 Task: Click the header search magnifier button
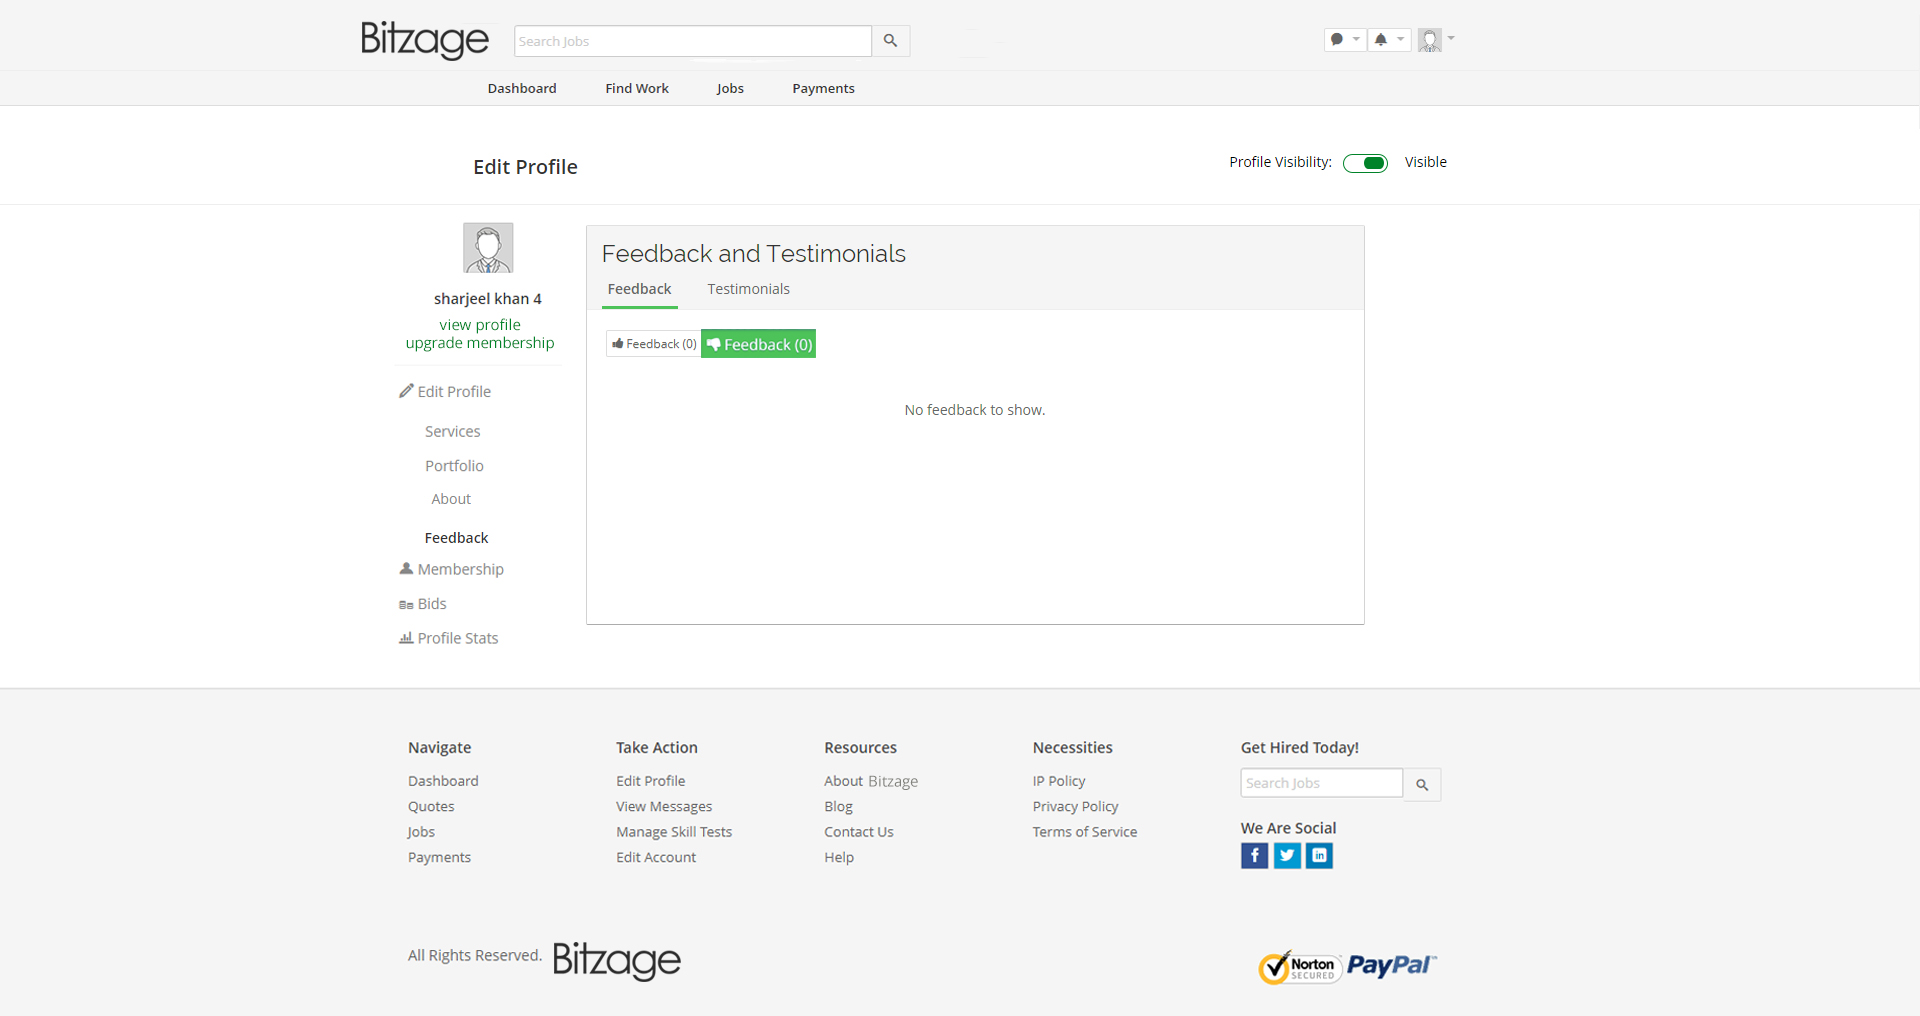pyautogui.click(x=890, y=41)
